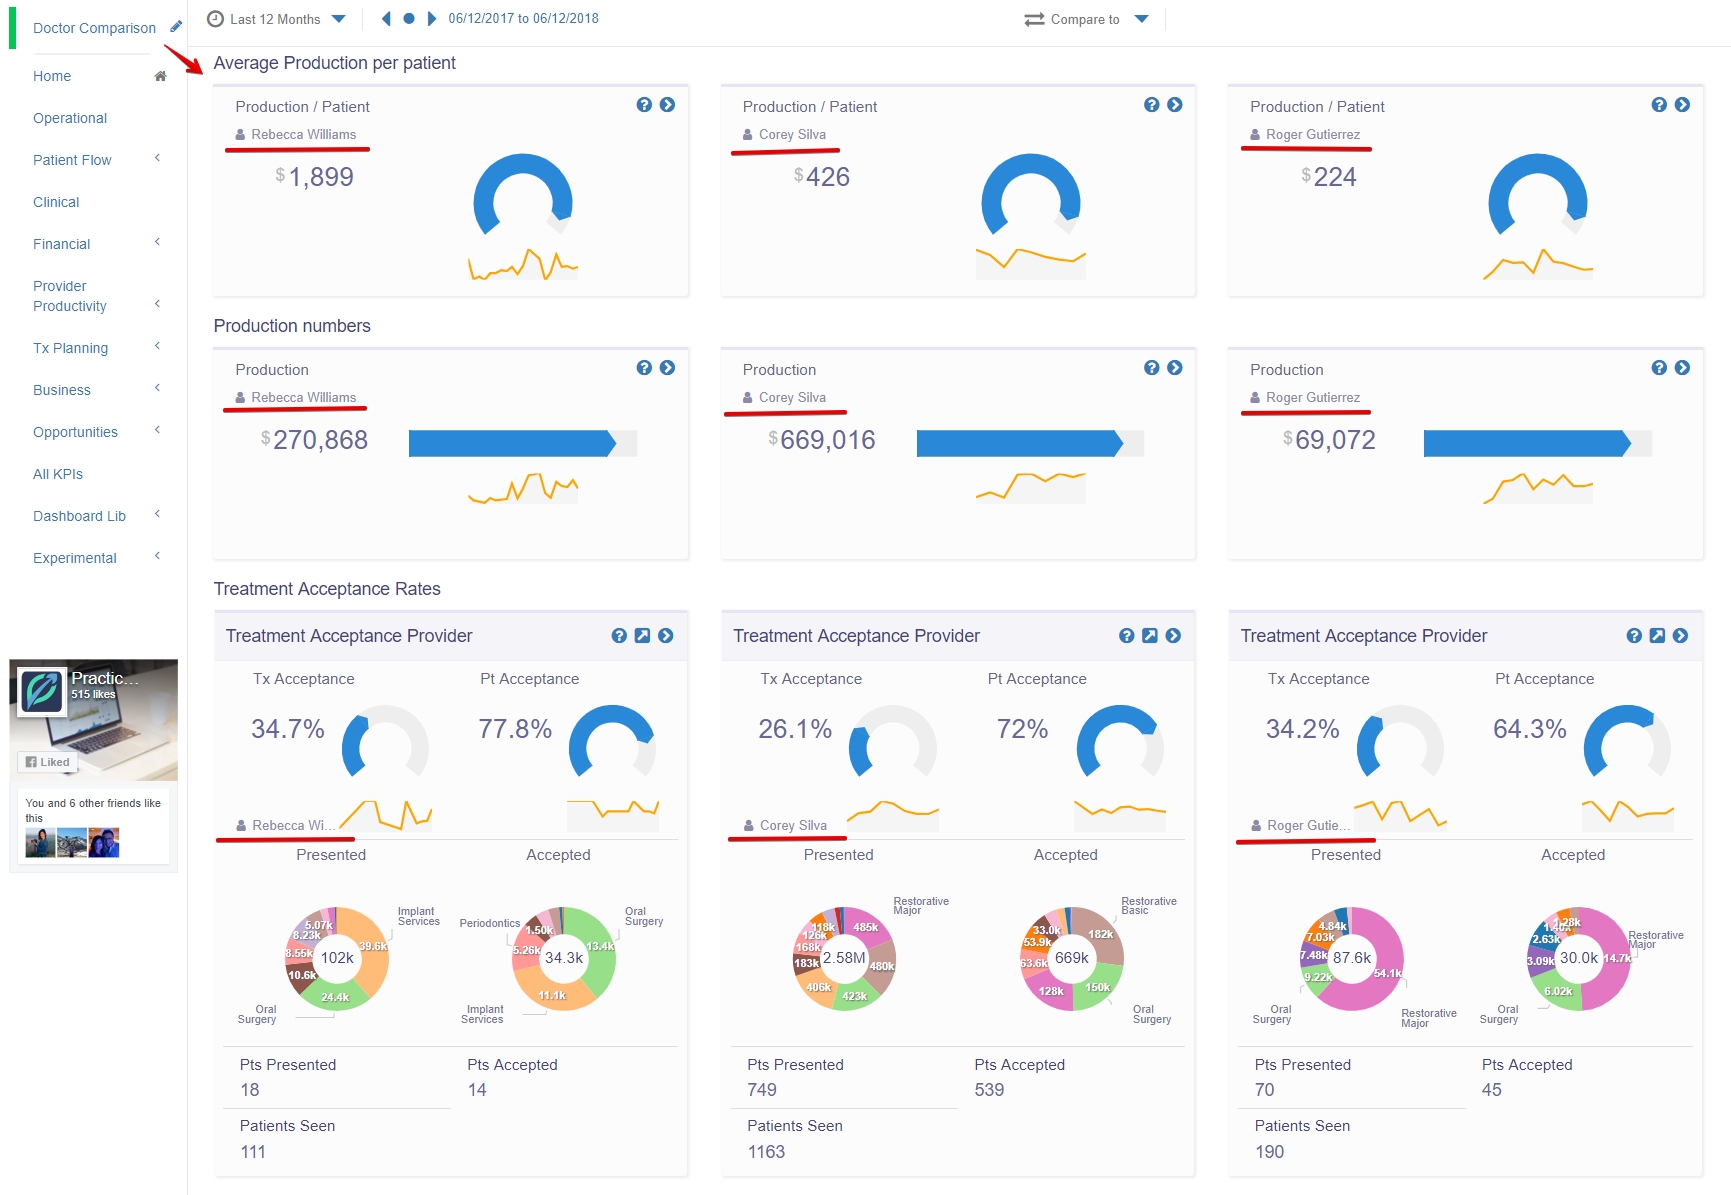Click the pencil icon to rename Doctor Comparison
Image resolution: width=1731 pixels, height=1195 pixels.
176,27
